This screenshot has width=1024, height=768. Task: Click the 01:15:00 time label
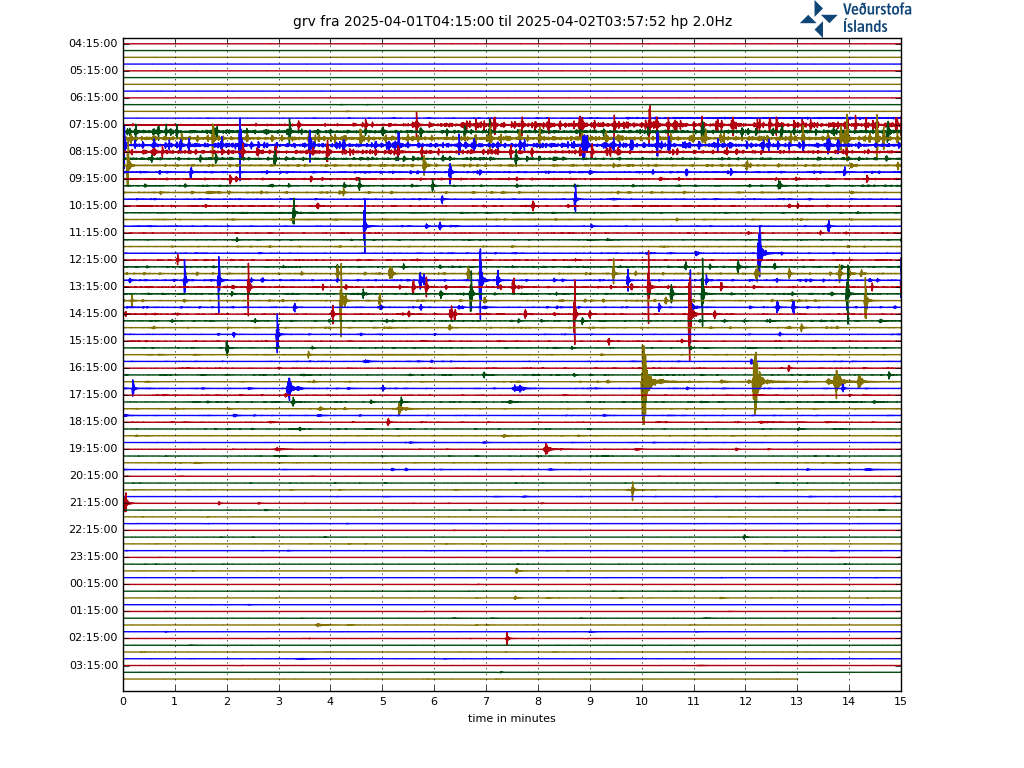(93, 611)
